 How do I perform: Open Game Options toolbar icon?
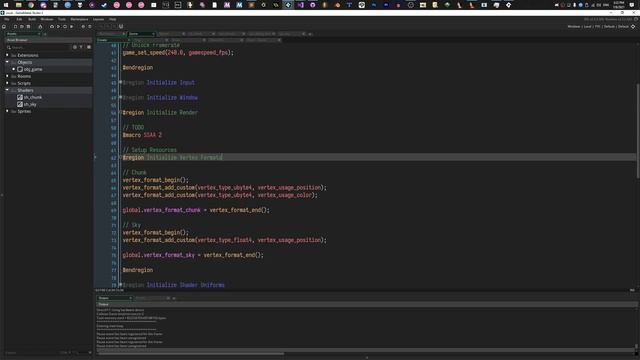click(83, 27)
